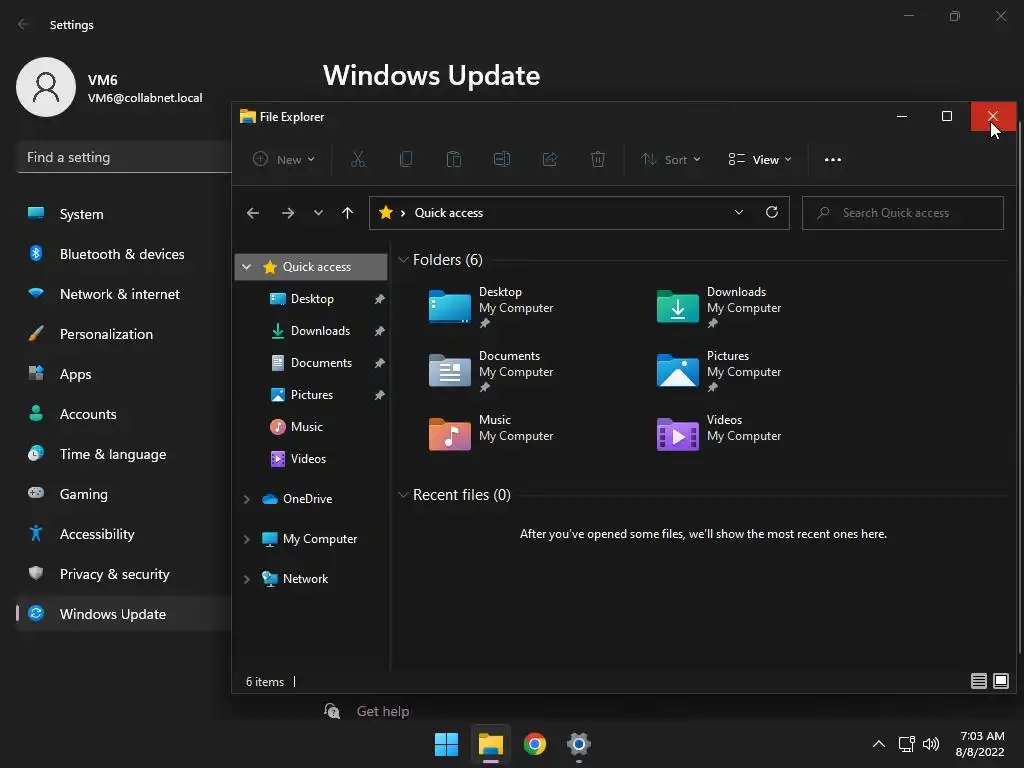Open the Downloads folder tile

click(x=719, y=307)
